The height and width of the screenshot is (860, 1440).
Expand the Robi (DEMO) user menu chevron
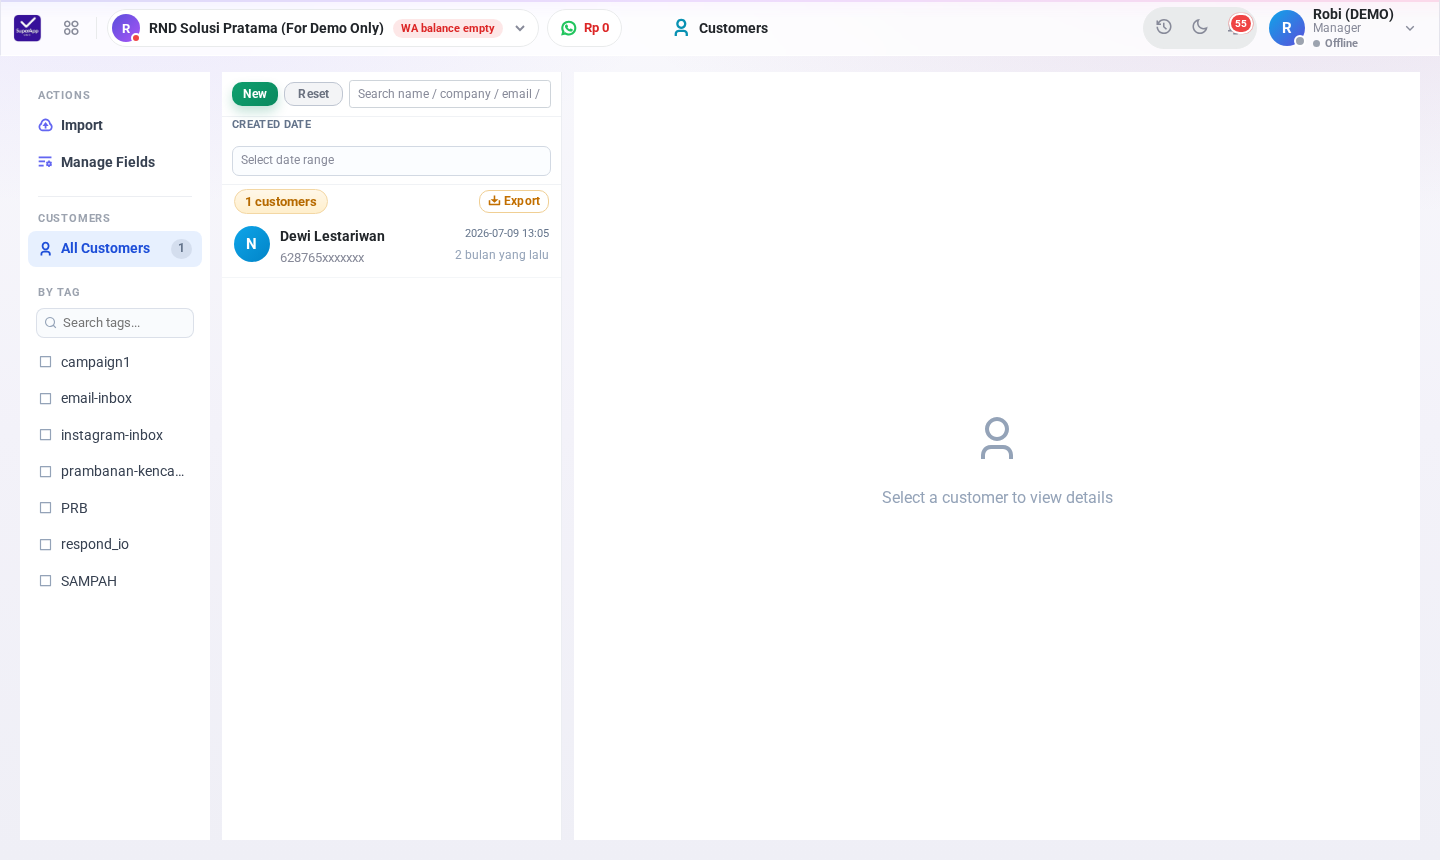click(1410, 28)
